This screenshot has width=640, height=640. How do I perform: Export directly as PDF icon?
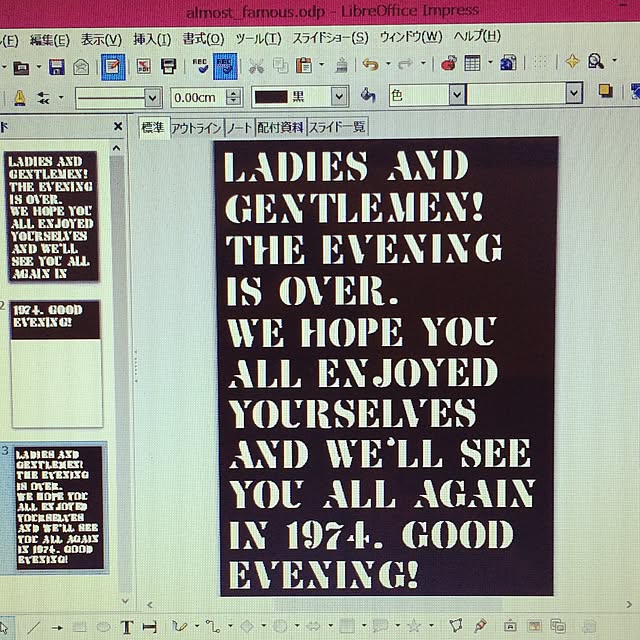pos(144,66)
